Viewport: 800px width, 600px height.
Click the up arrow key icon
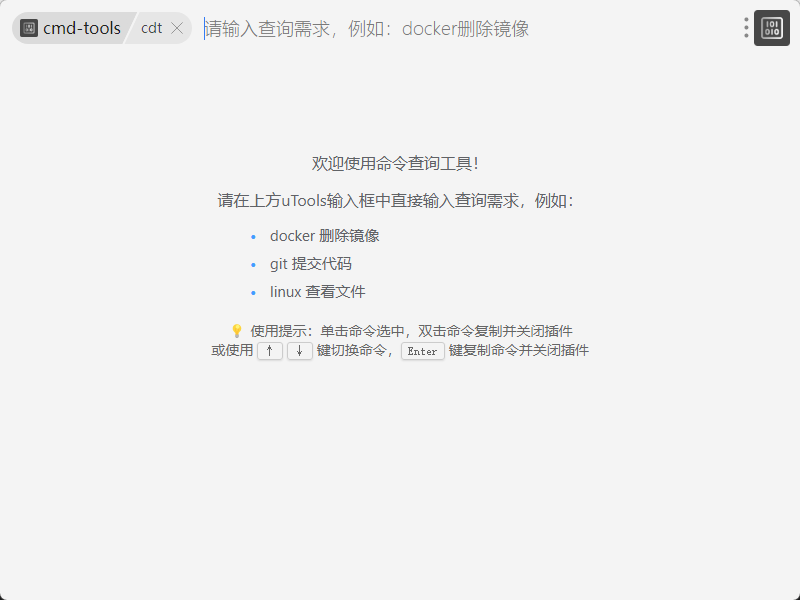coord(270,351)
